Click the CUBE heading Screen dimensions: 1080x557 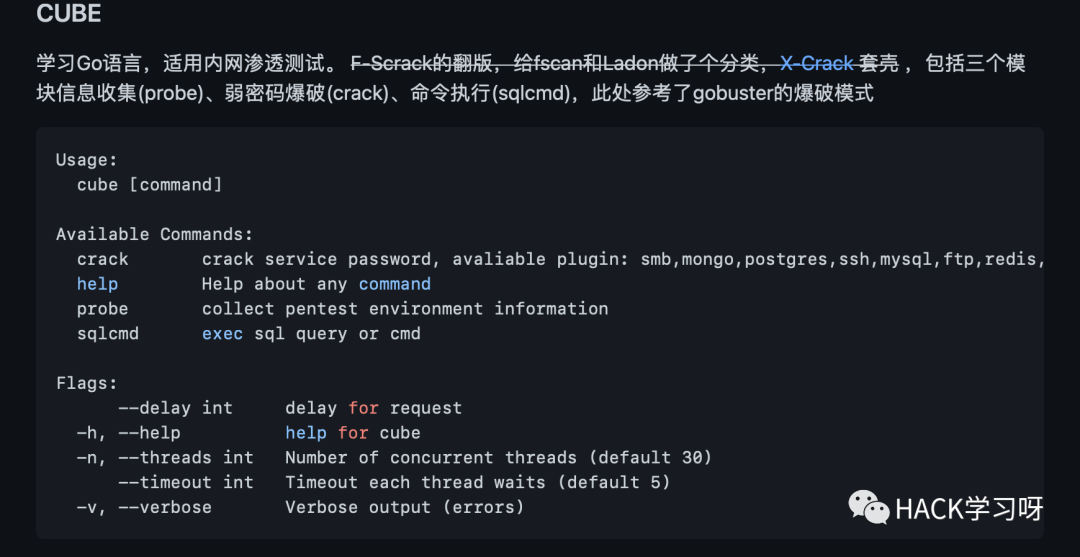click(69, 14)
